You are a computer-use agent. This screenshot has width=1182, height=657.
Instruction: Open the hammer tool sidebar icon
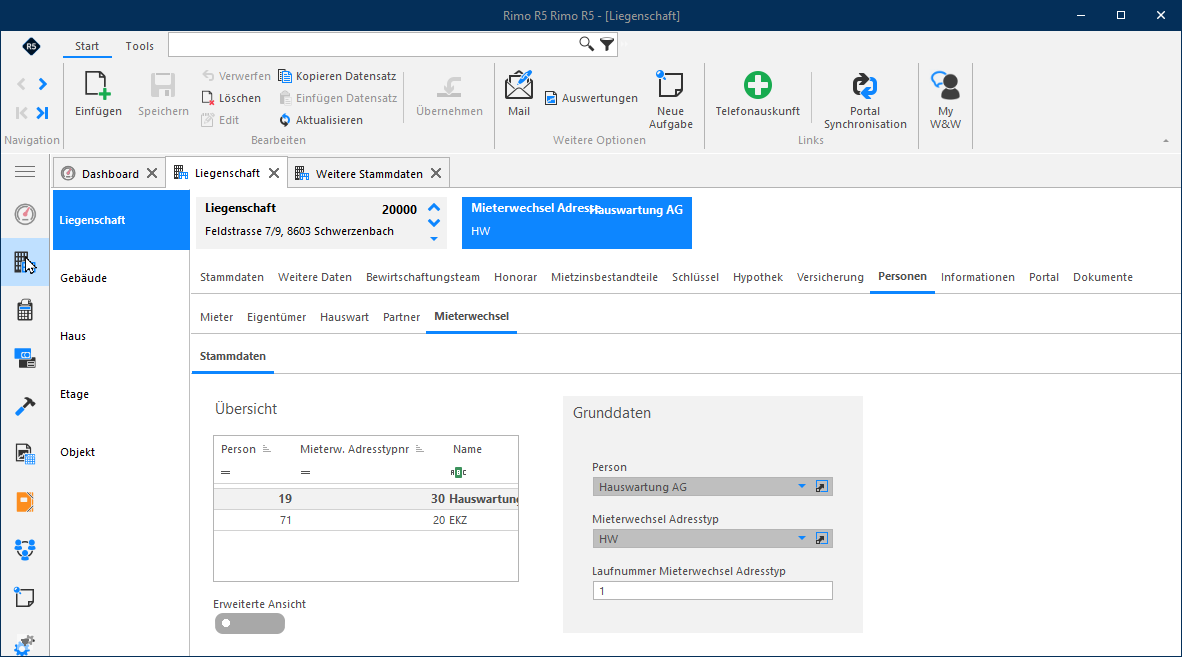pos(25,406)
